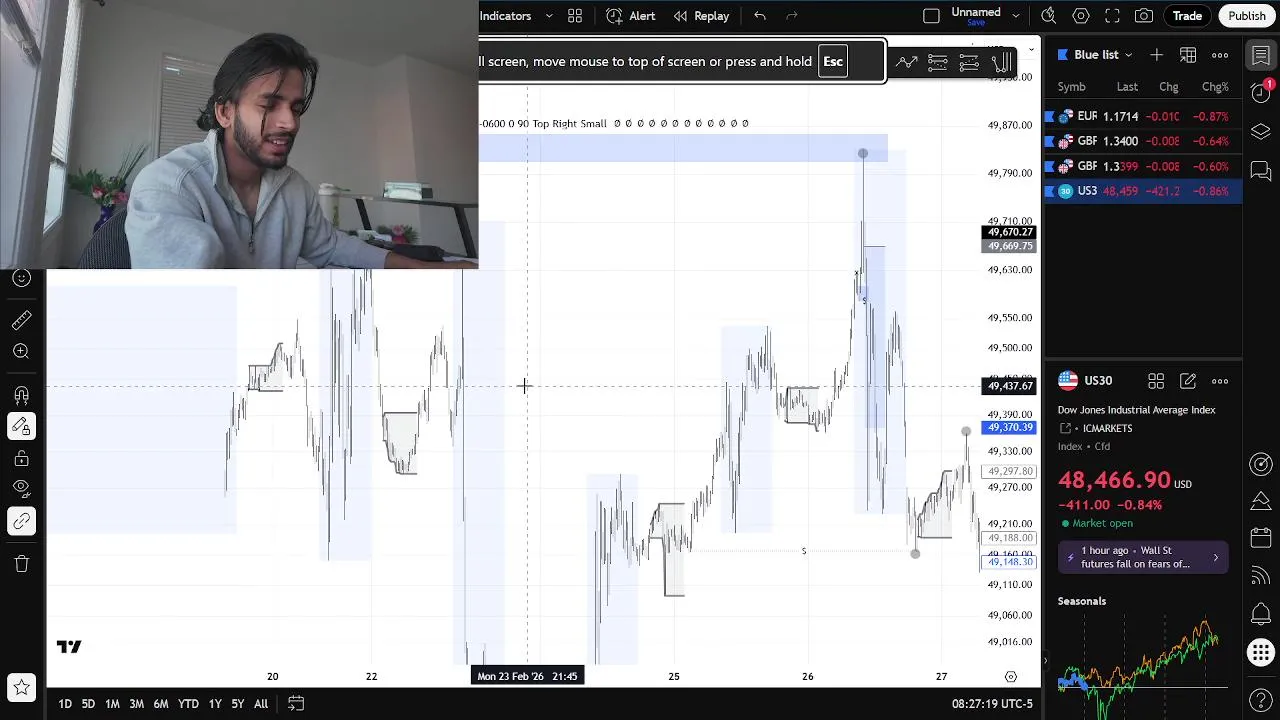Expand Indicators favorites dropdown arrow

point(549,16)
